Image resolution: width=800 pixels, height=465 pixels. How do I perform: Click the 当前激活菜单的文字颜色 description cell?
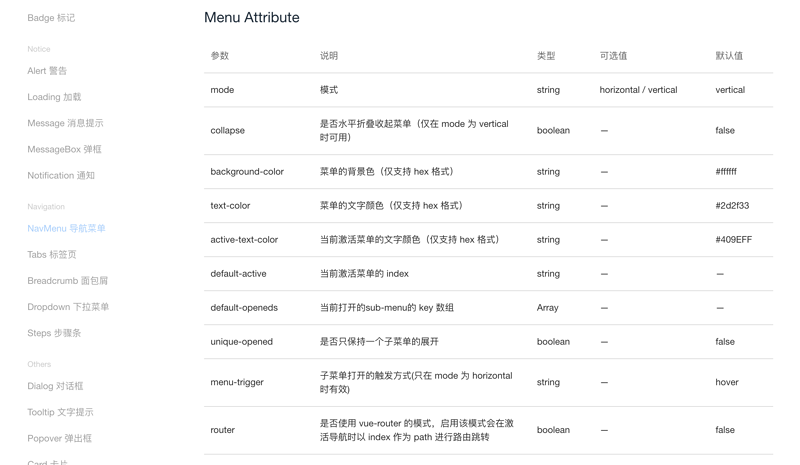point(409,240)
